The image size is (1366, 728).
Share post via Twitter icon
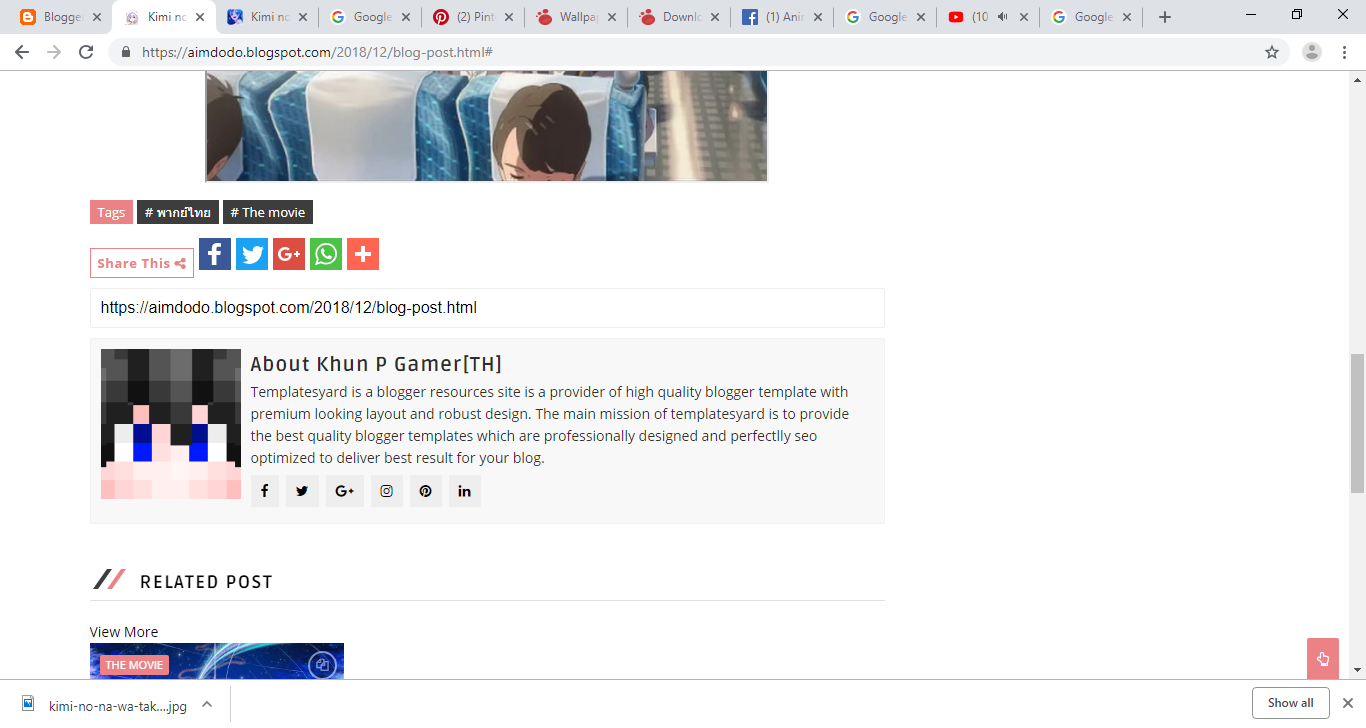pos(252,254)
